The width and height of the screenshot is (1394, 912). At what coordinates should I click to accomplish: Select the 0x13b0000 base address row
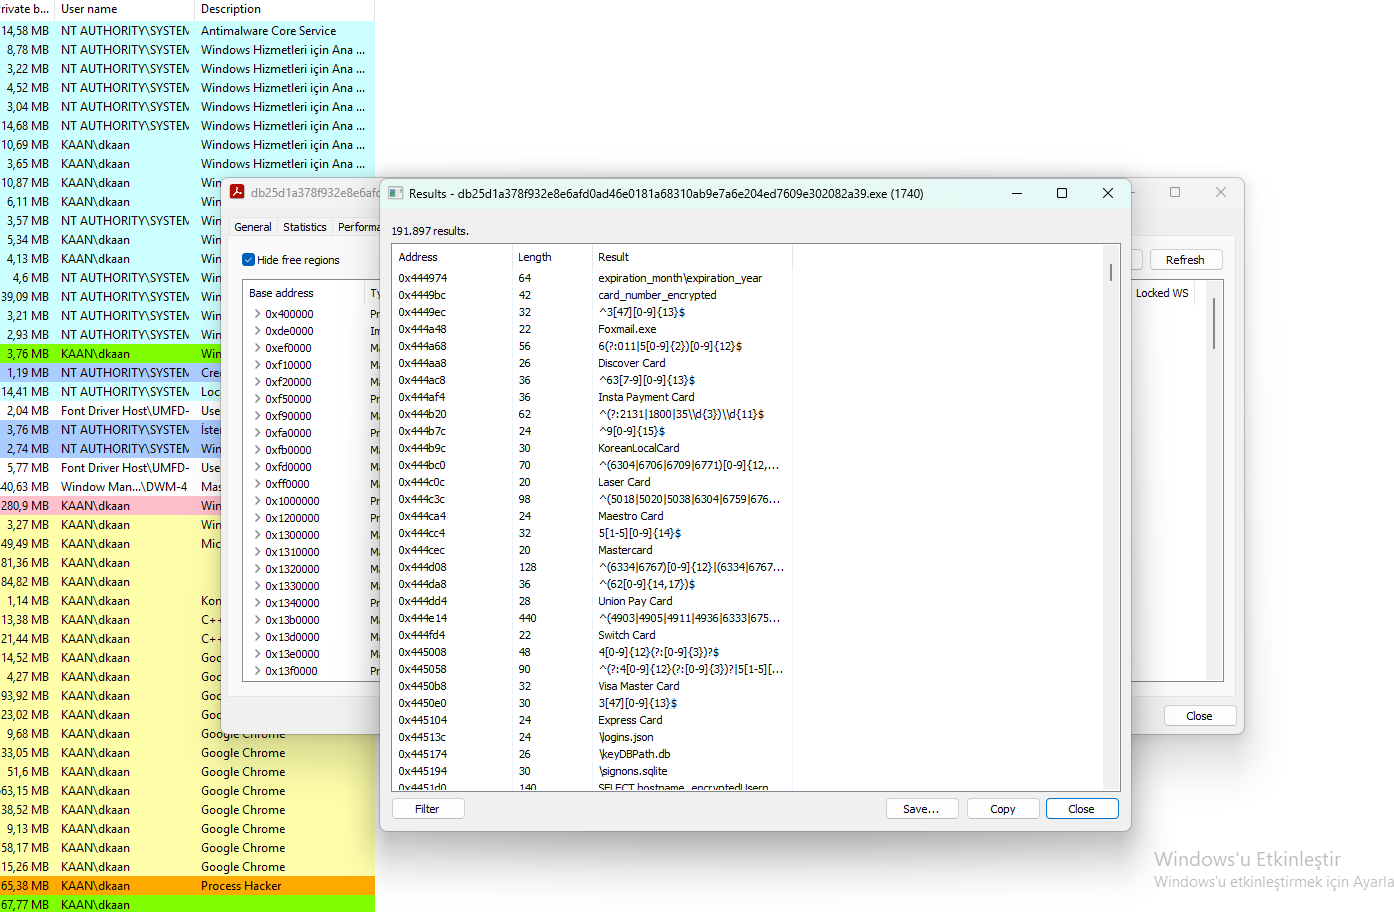click(x=312, y=620)
